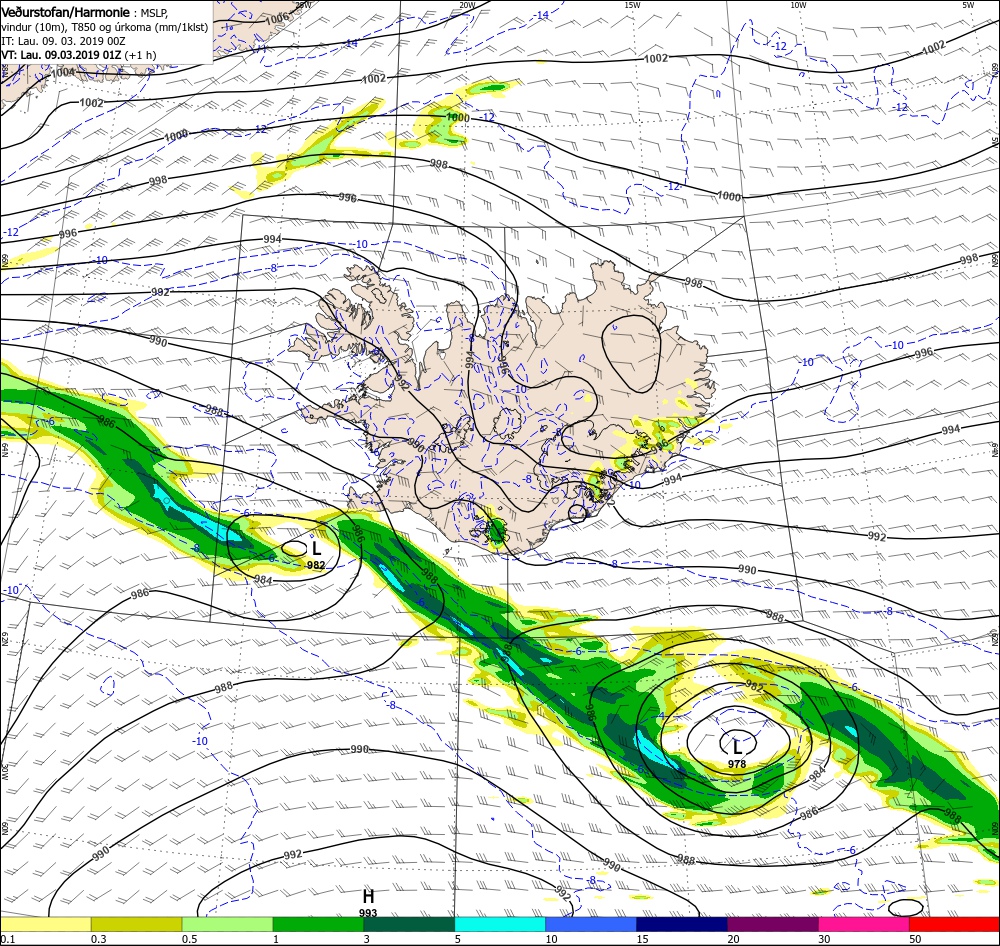1000x946 pixels.
Task: Choose the cyan 5 mm legend swatch
Action: pyautogui.click(x=500, y=924)
